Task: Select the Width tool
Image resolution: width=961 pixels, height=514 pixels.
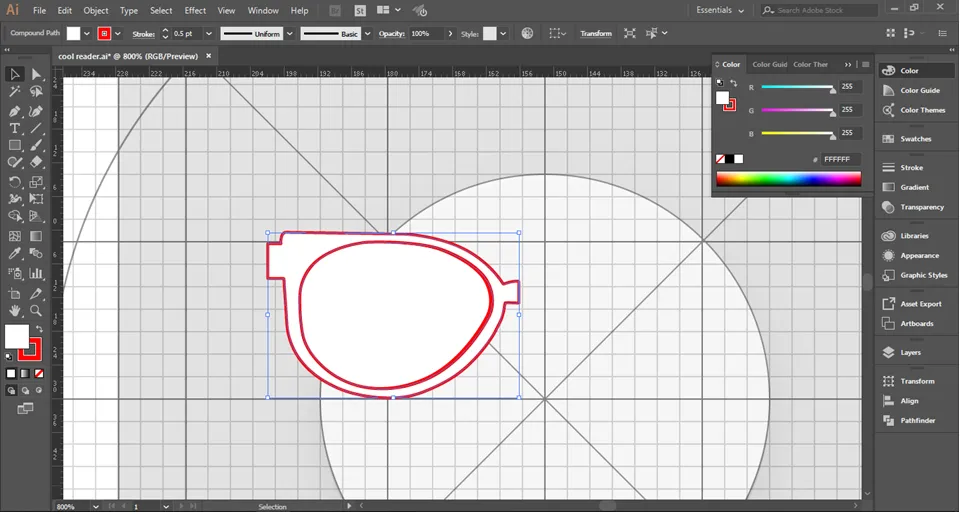Action: click(x=15, y=199)
